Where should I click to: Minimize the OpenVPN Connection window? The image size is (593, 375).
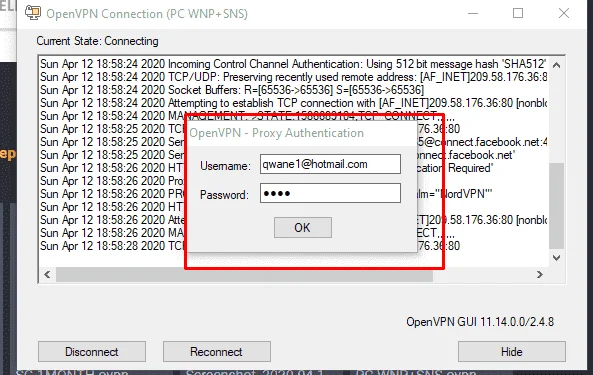point(473,13)
